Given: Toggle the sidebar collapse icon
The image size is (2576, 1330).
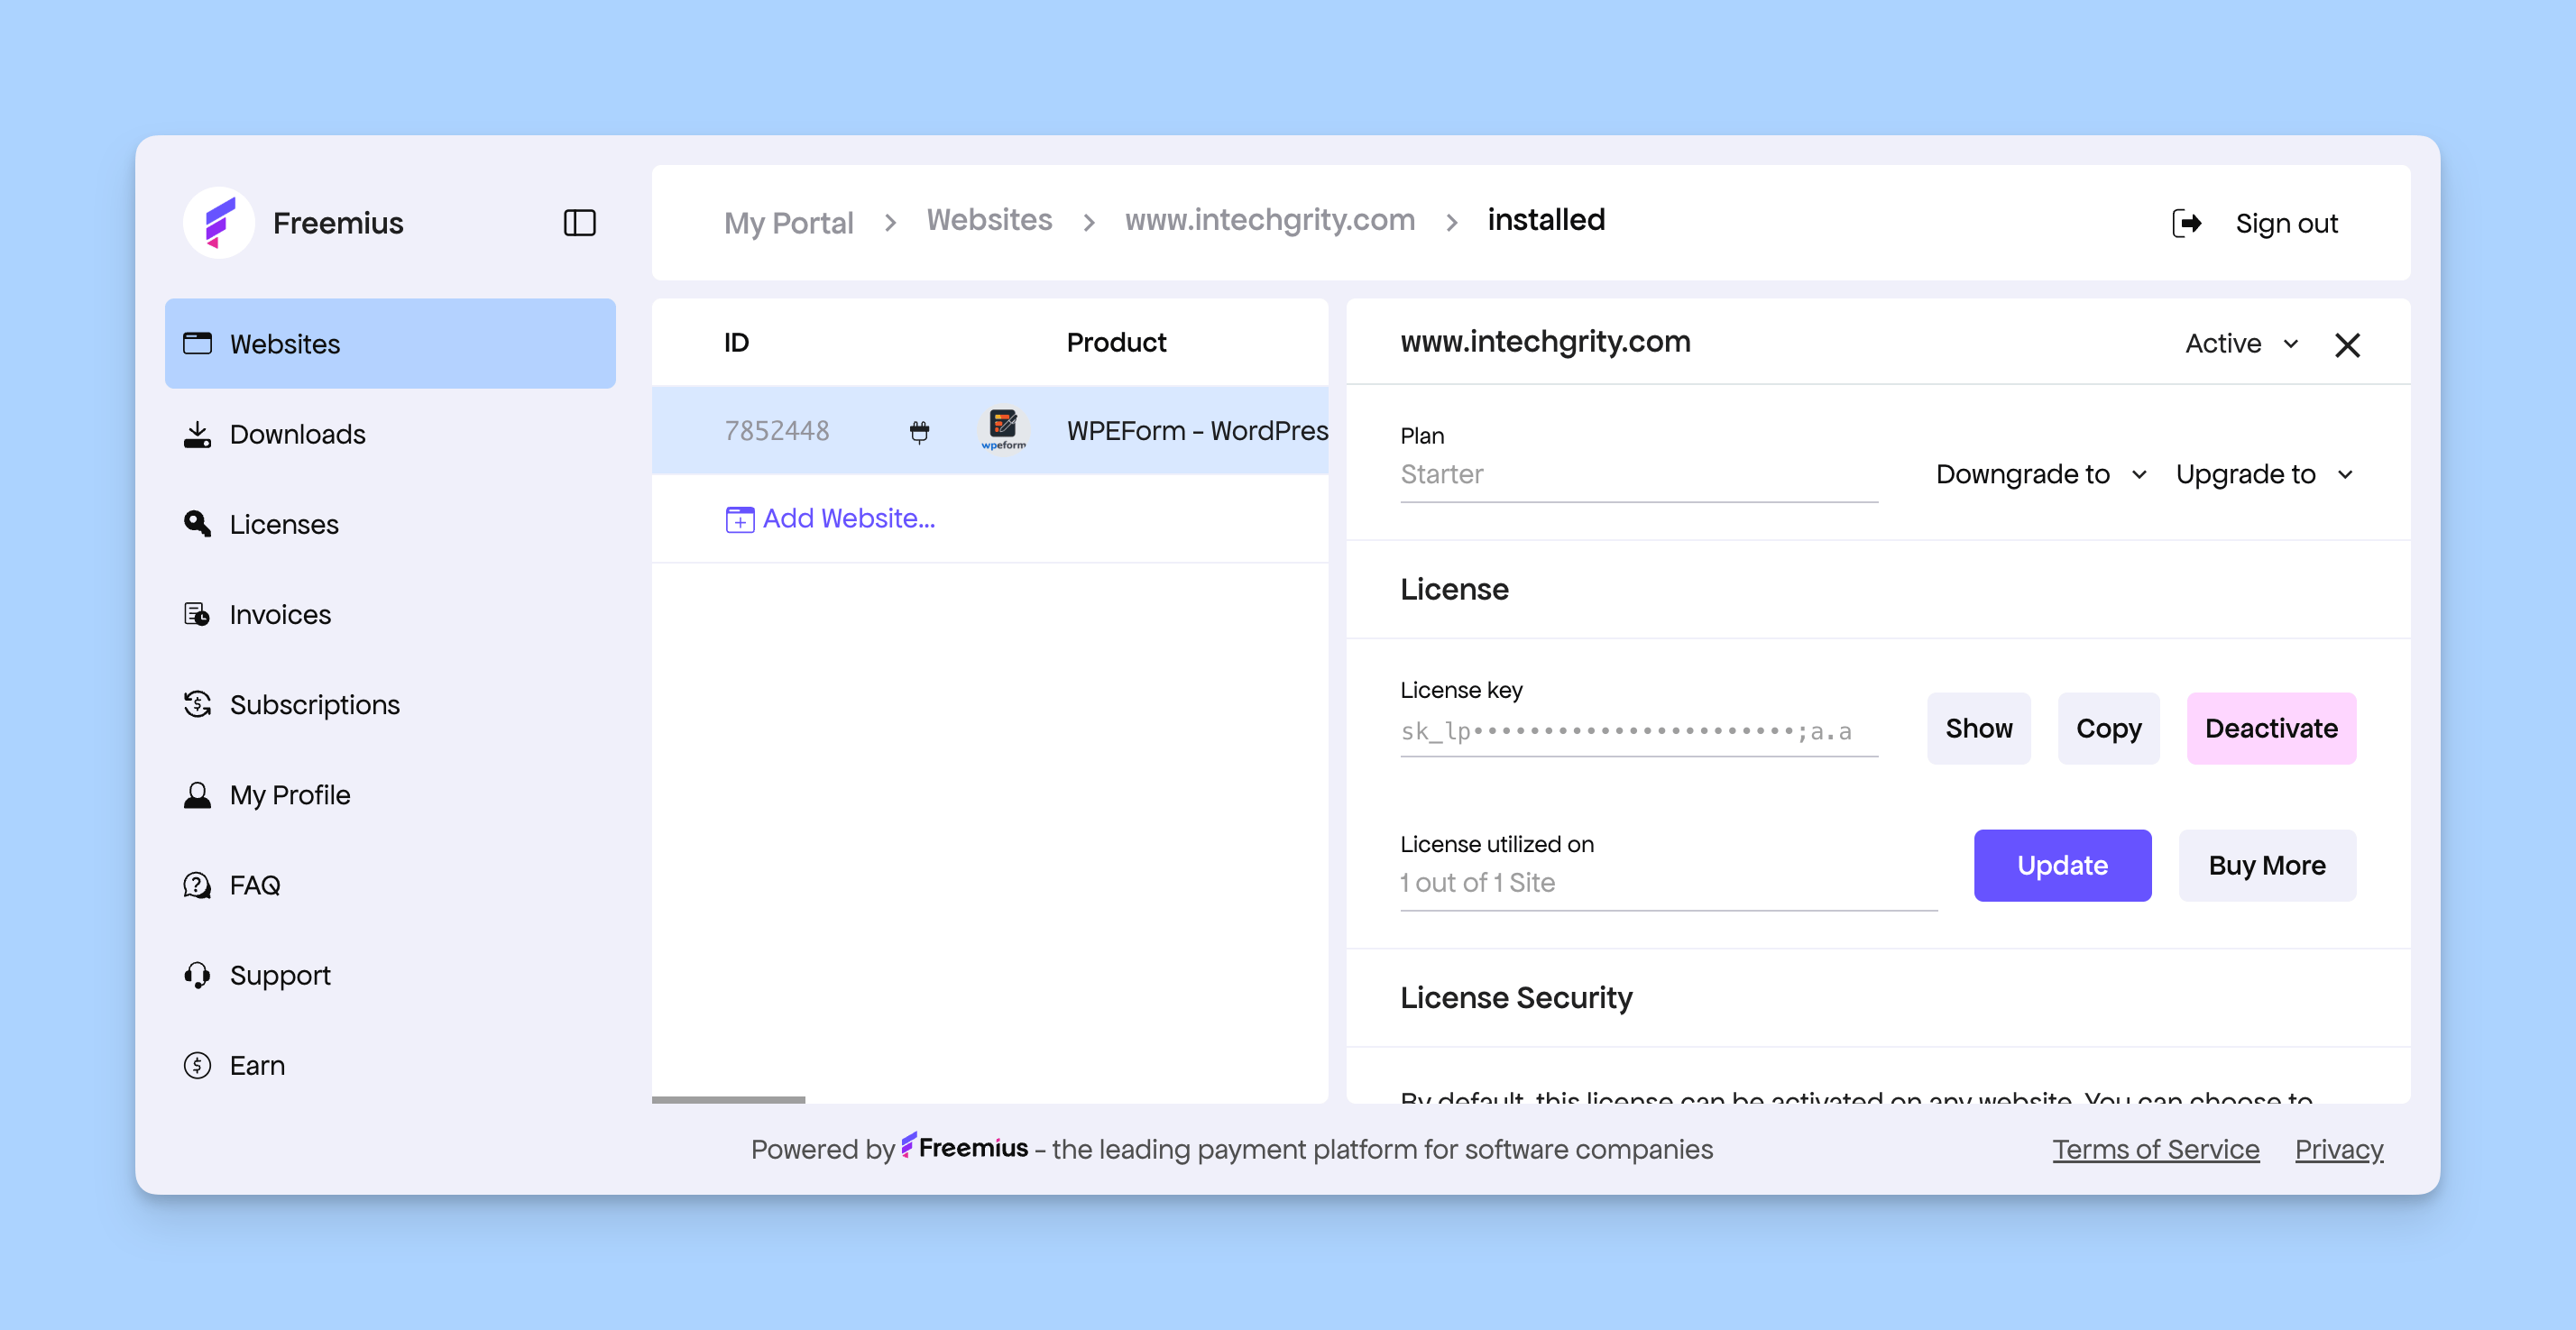Looking at the screenshot, I should (x=579, y=222).
